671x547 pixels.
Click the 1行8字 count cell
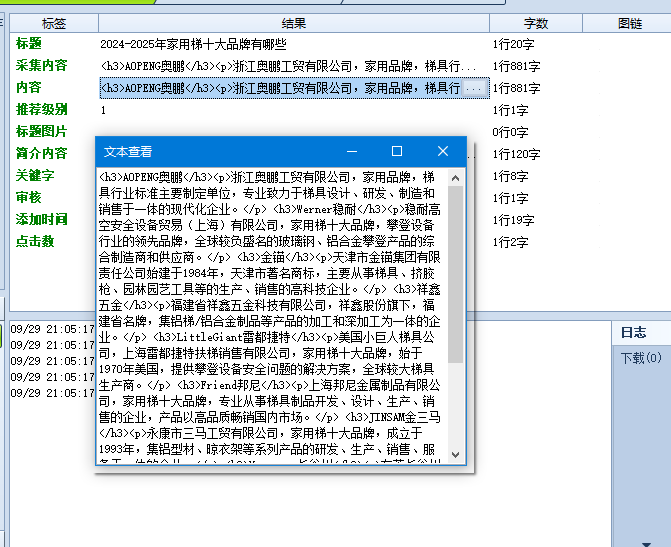(x=510, y=176)
